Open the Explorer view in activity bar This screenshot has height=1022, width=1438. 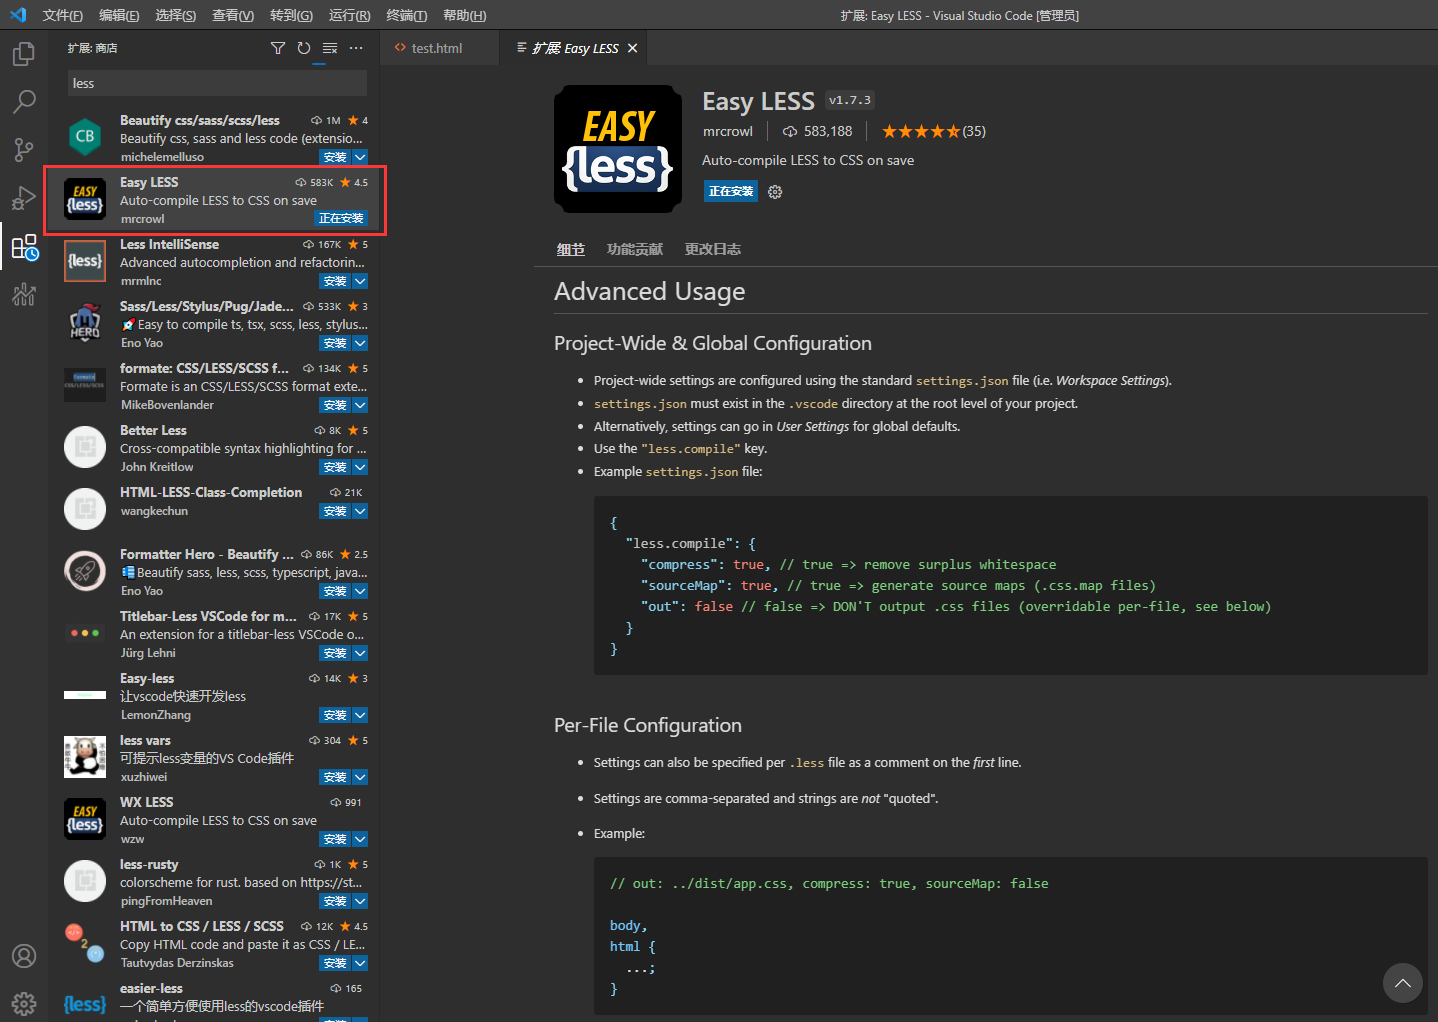pos(24,53)
